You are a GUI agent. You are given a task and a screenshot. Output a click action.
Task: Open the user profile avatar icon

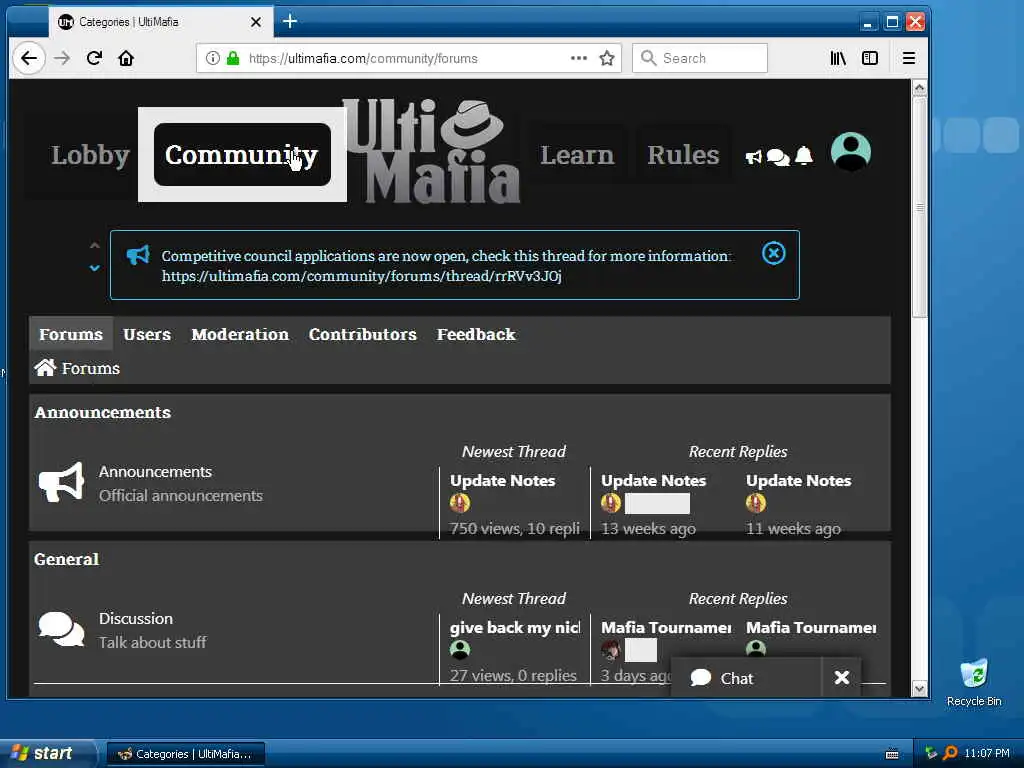(x=850, y=152)
